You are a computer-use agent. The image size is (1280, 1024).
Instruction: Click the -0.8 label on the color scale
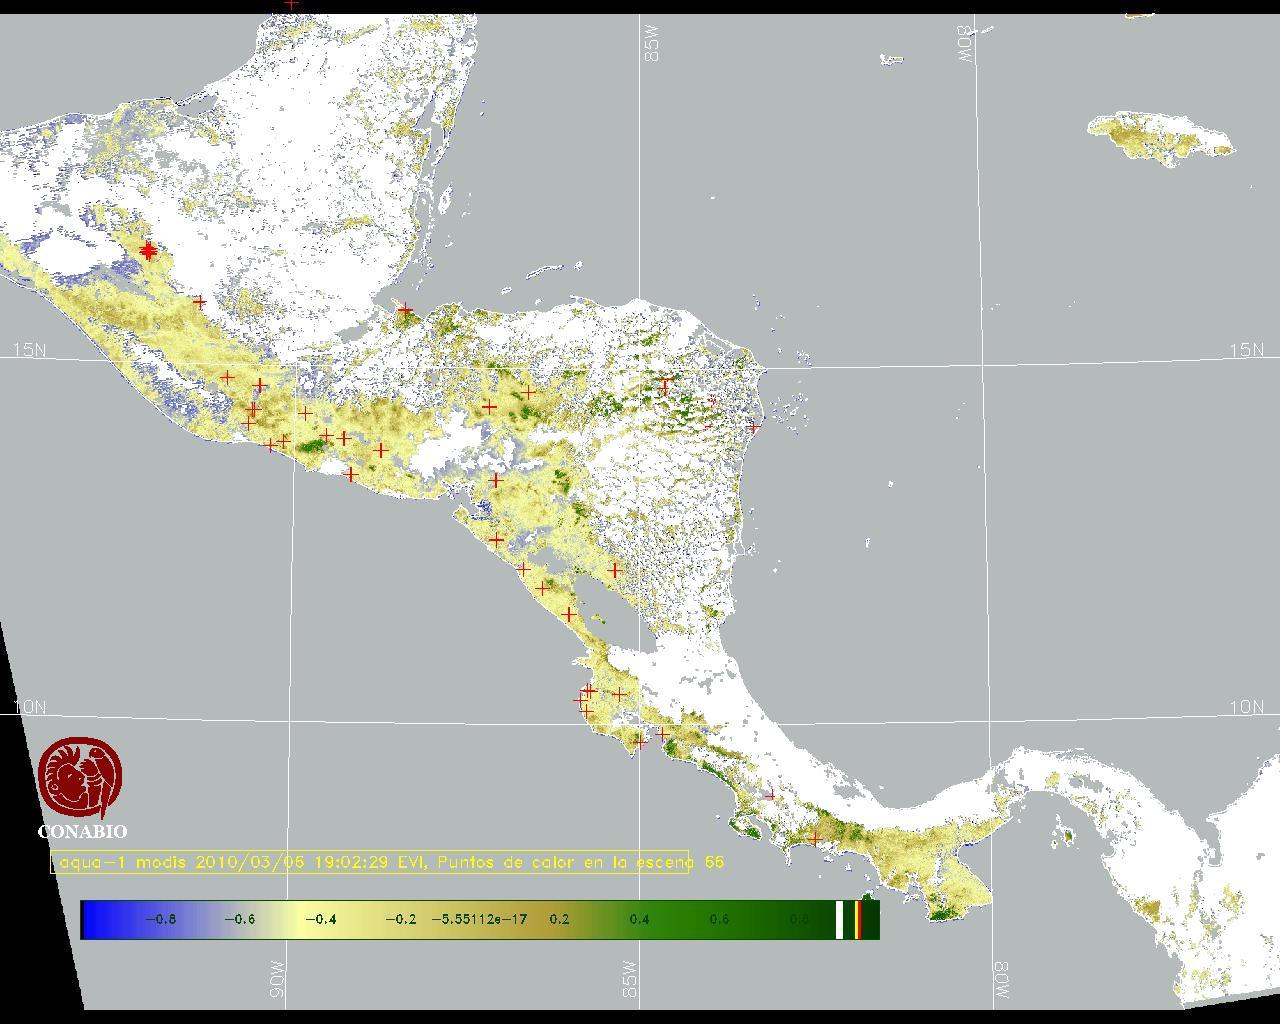tap(160, 919)
